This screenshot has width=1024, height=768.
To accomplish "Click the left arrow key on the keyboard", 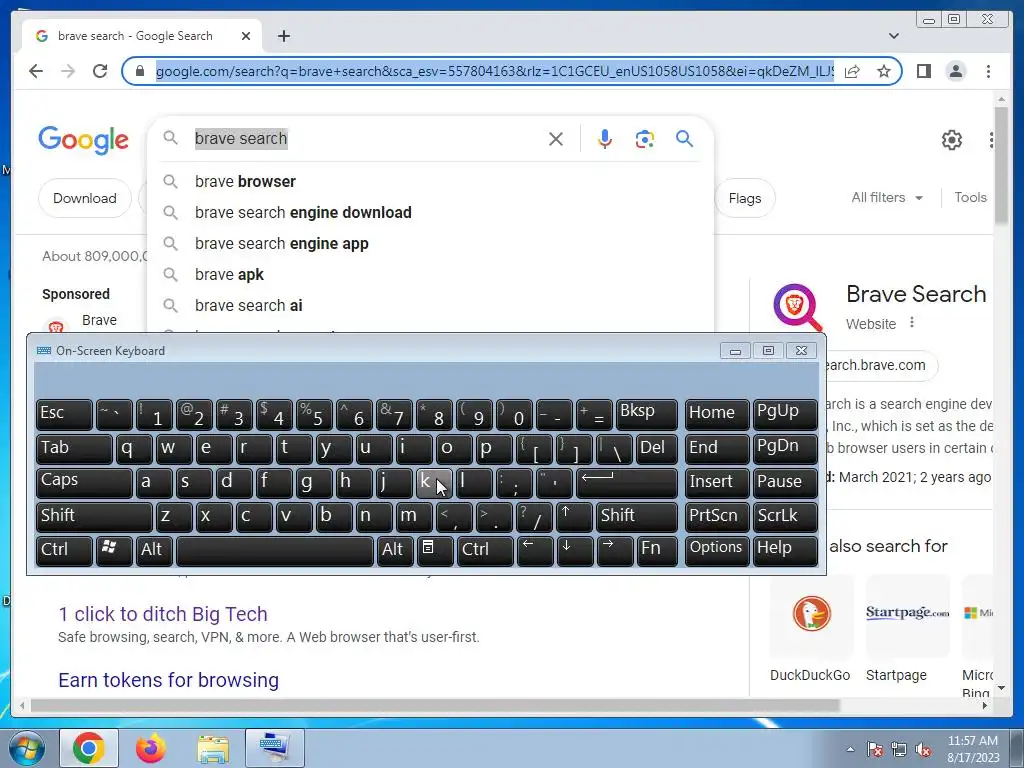I will click(535, 551).
